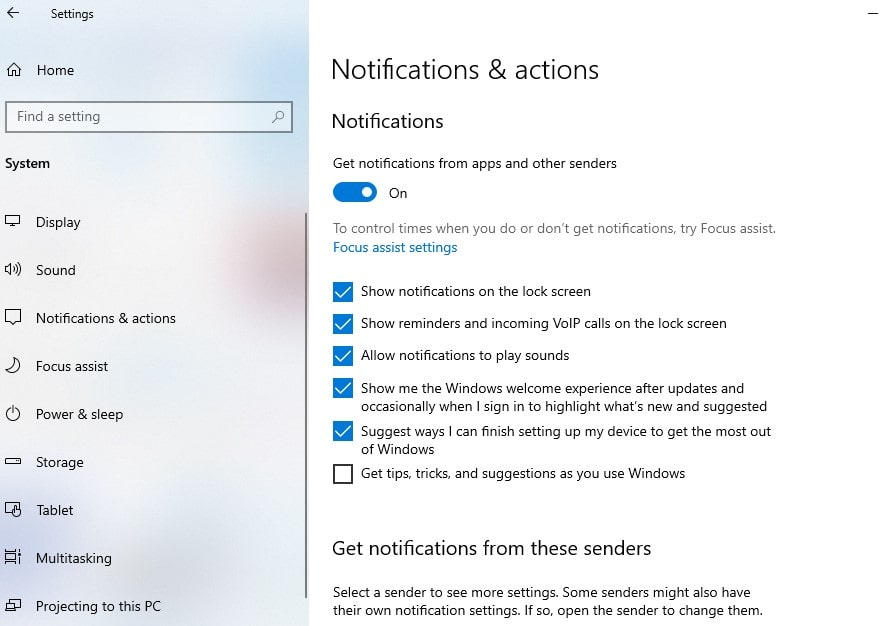Click the Storage drive icon
The height and width of the screenshot is (626, 889).
point(12,462)
